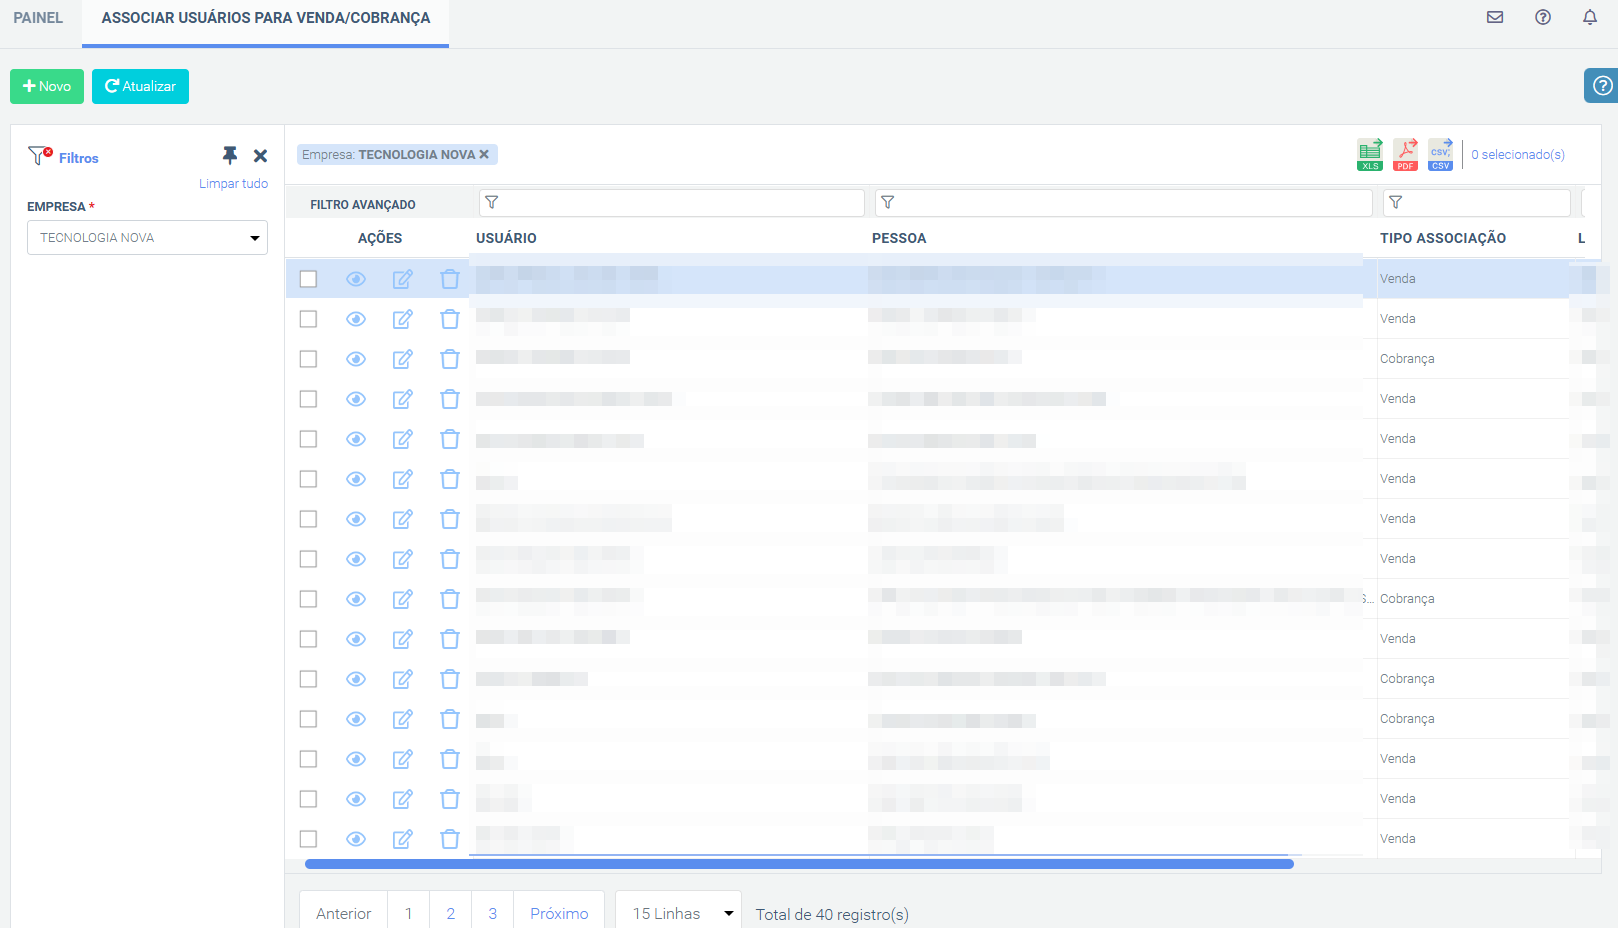Delete the ninth row record
1618x928 pixels.
(x=450, y=599)
